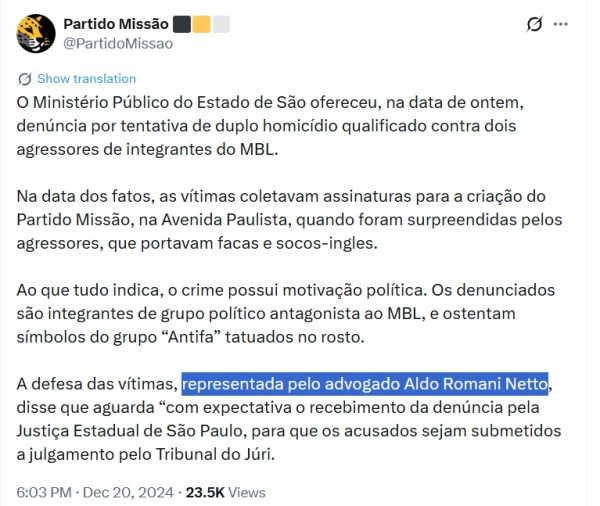The width and height of the screenshot is (600, 506).
Task: Click the paragraph mentioning Avenida Paulista
Action: [x=290, y=219]
